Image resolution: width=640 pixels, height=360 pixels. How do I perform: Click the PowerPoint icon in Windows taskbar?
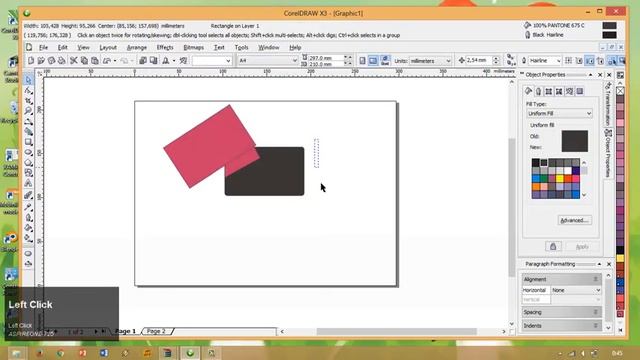click(x=82, y=353)
